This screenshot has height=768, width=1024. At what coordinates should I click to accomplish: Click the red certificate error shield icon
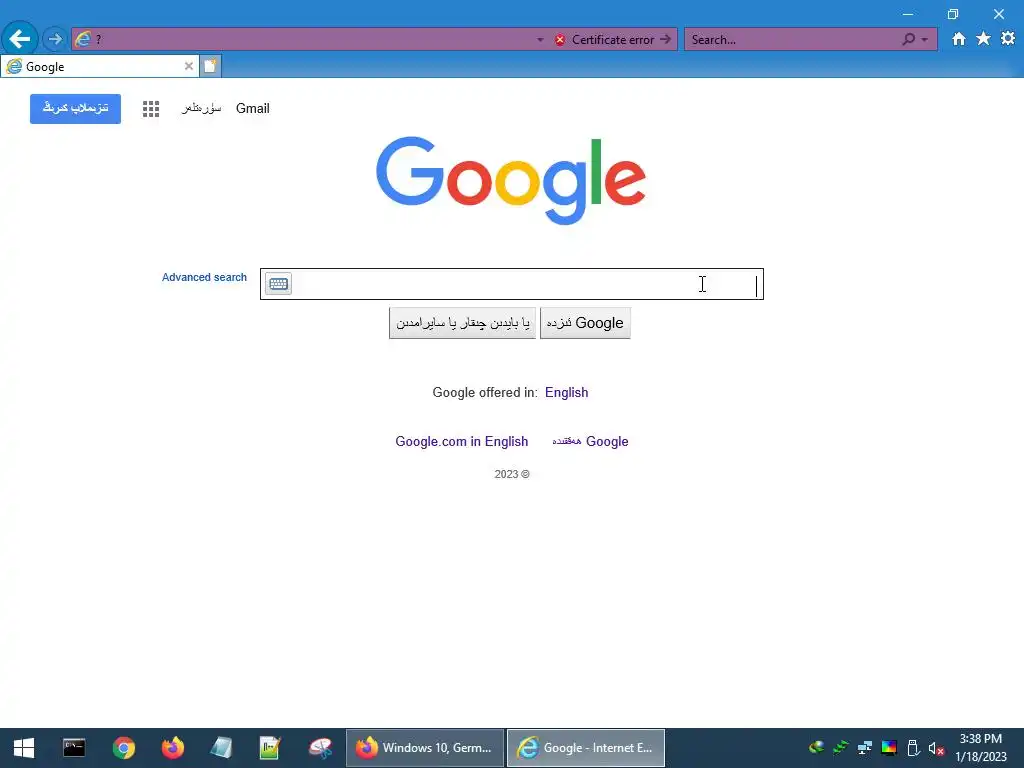pyautogui.click(x=560, y=40)
